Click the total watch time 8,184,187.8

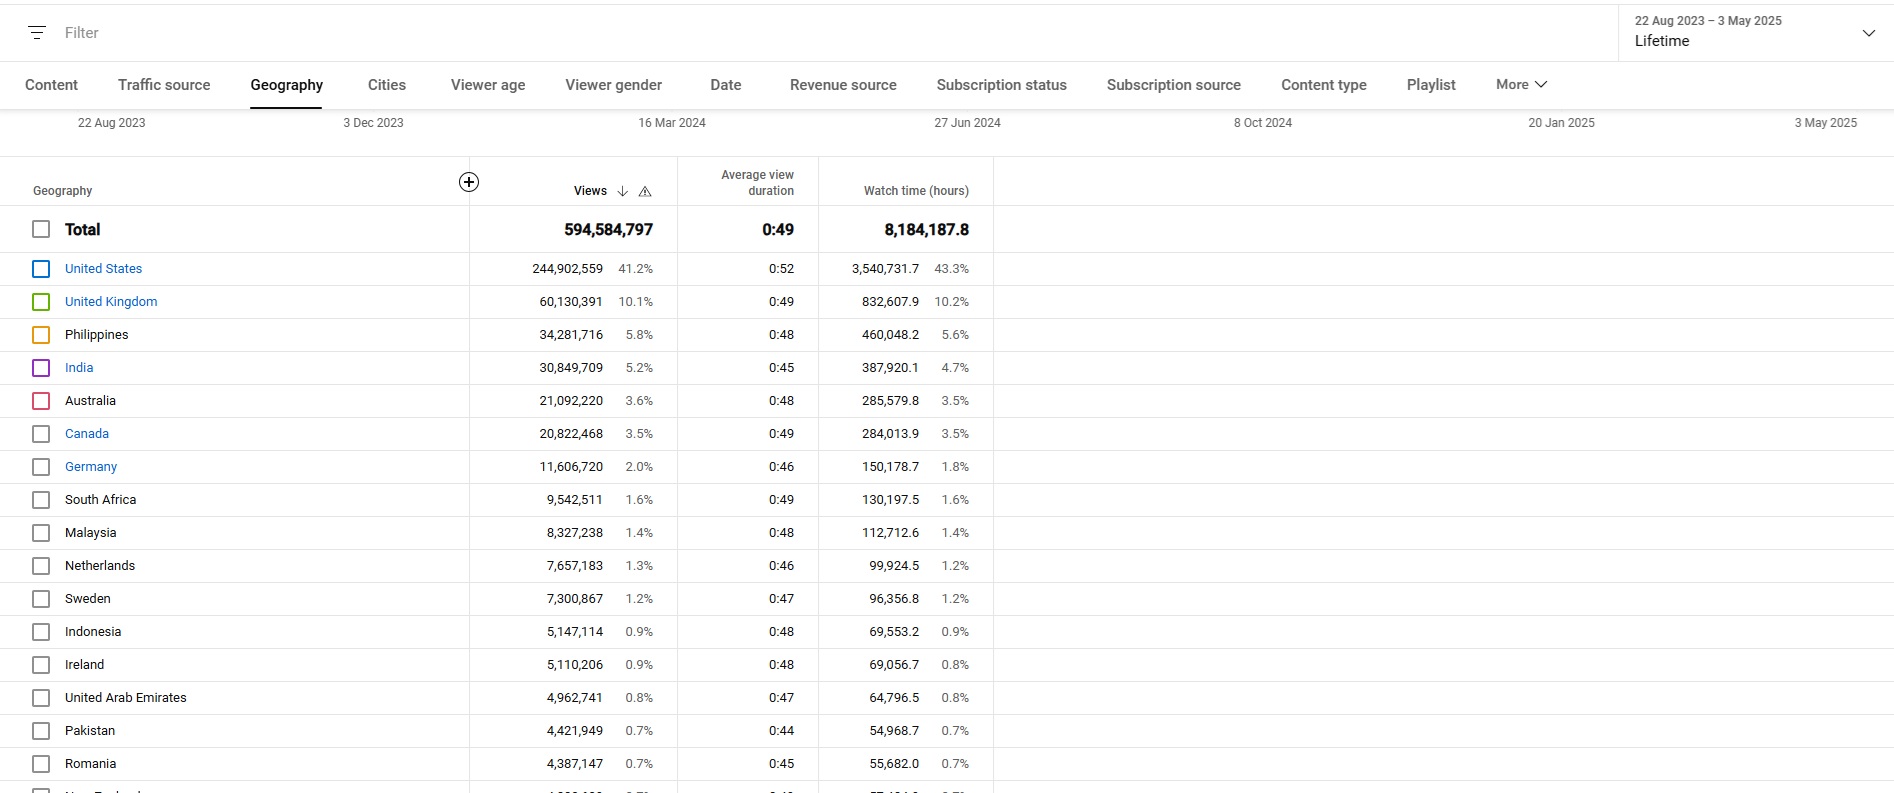[926, 230]
